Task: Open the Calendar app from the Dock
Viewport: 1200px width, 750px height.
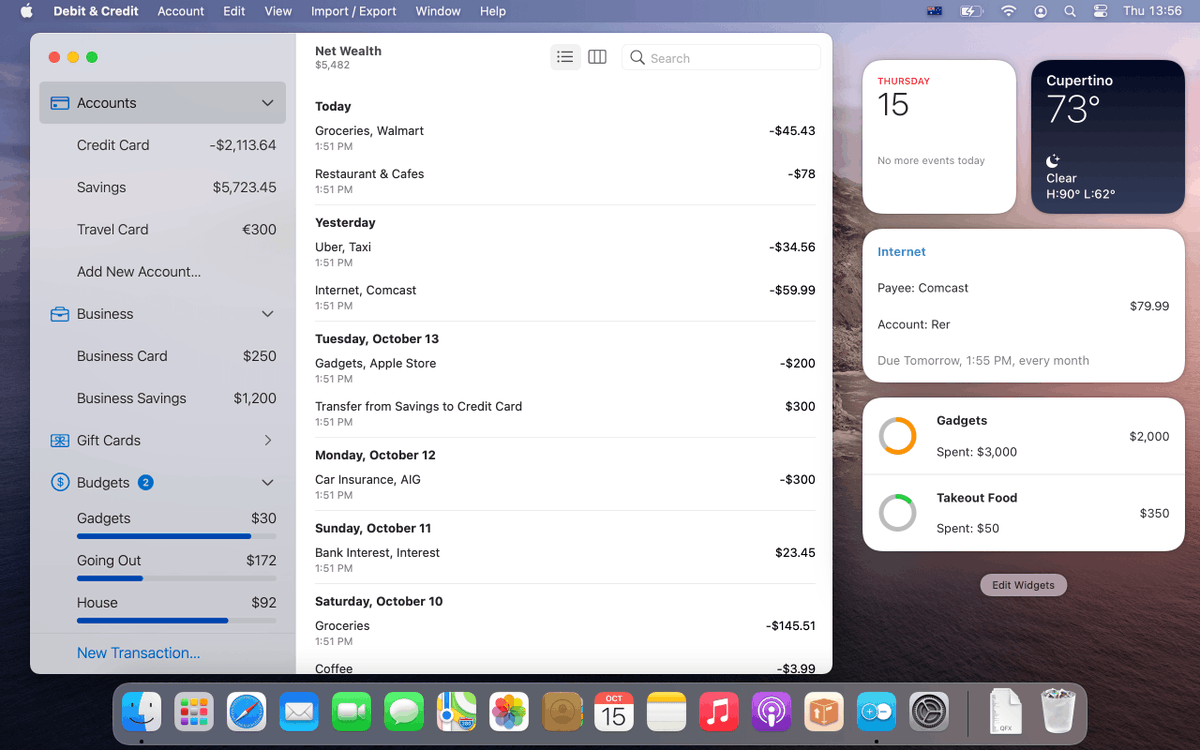Action: pos(613,712)
